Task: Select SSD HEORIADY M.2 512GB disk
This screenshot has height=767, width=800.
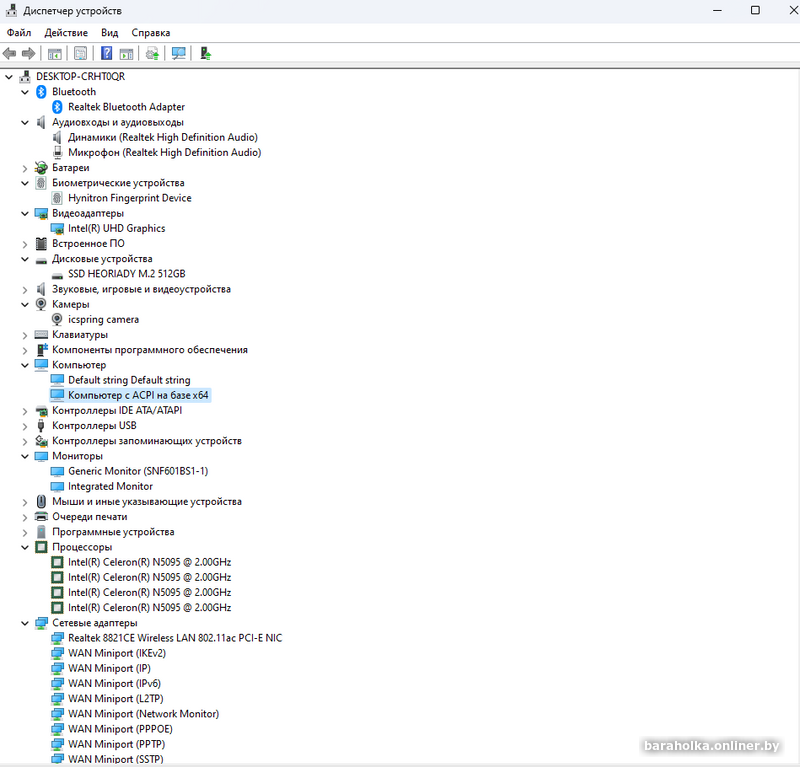Action: click(x=127, y=274)
